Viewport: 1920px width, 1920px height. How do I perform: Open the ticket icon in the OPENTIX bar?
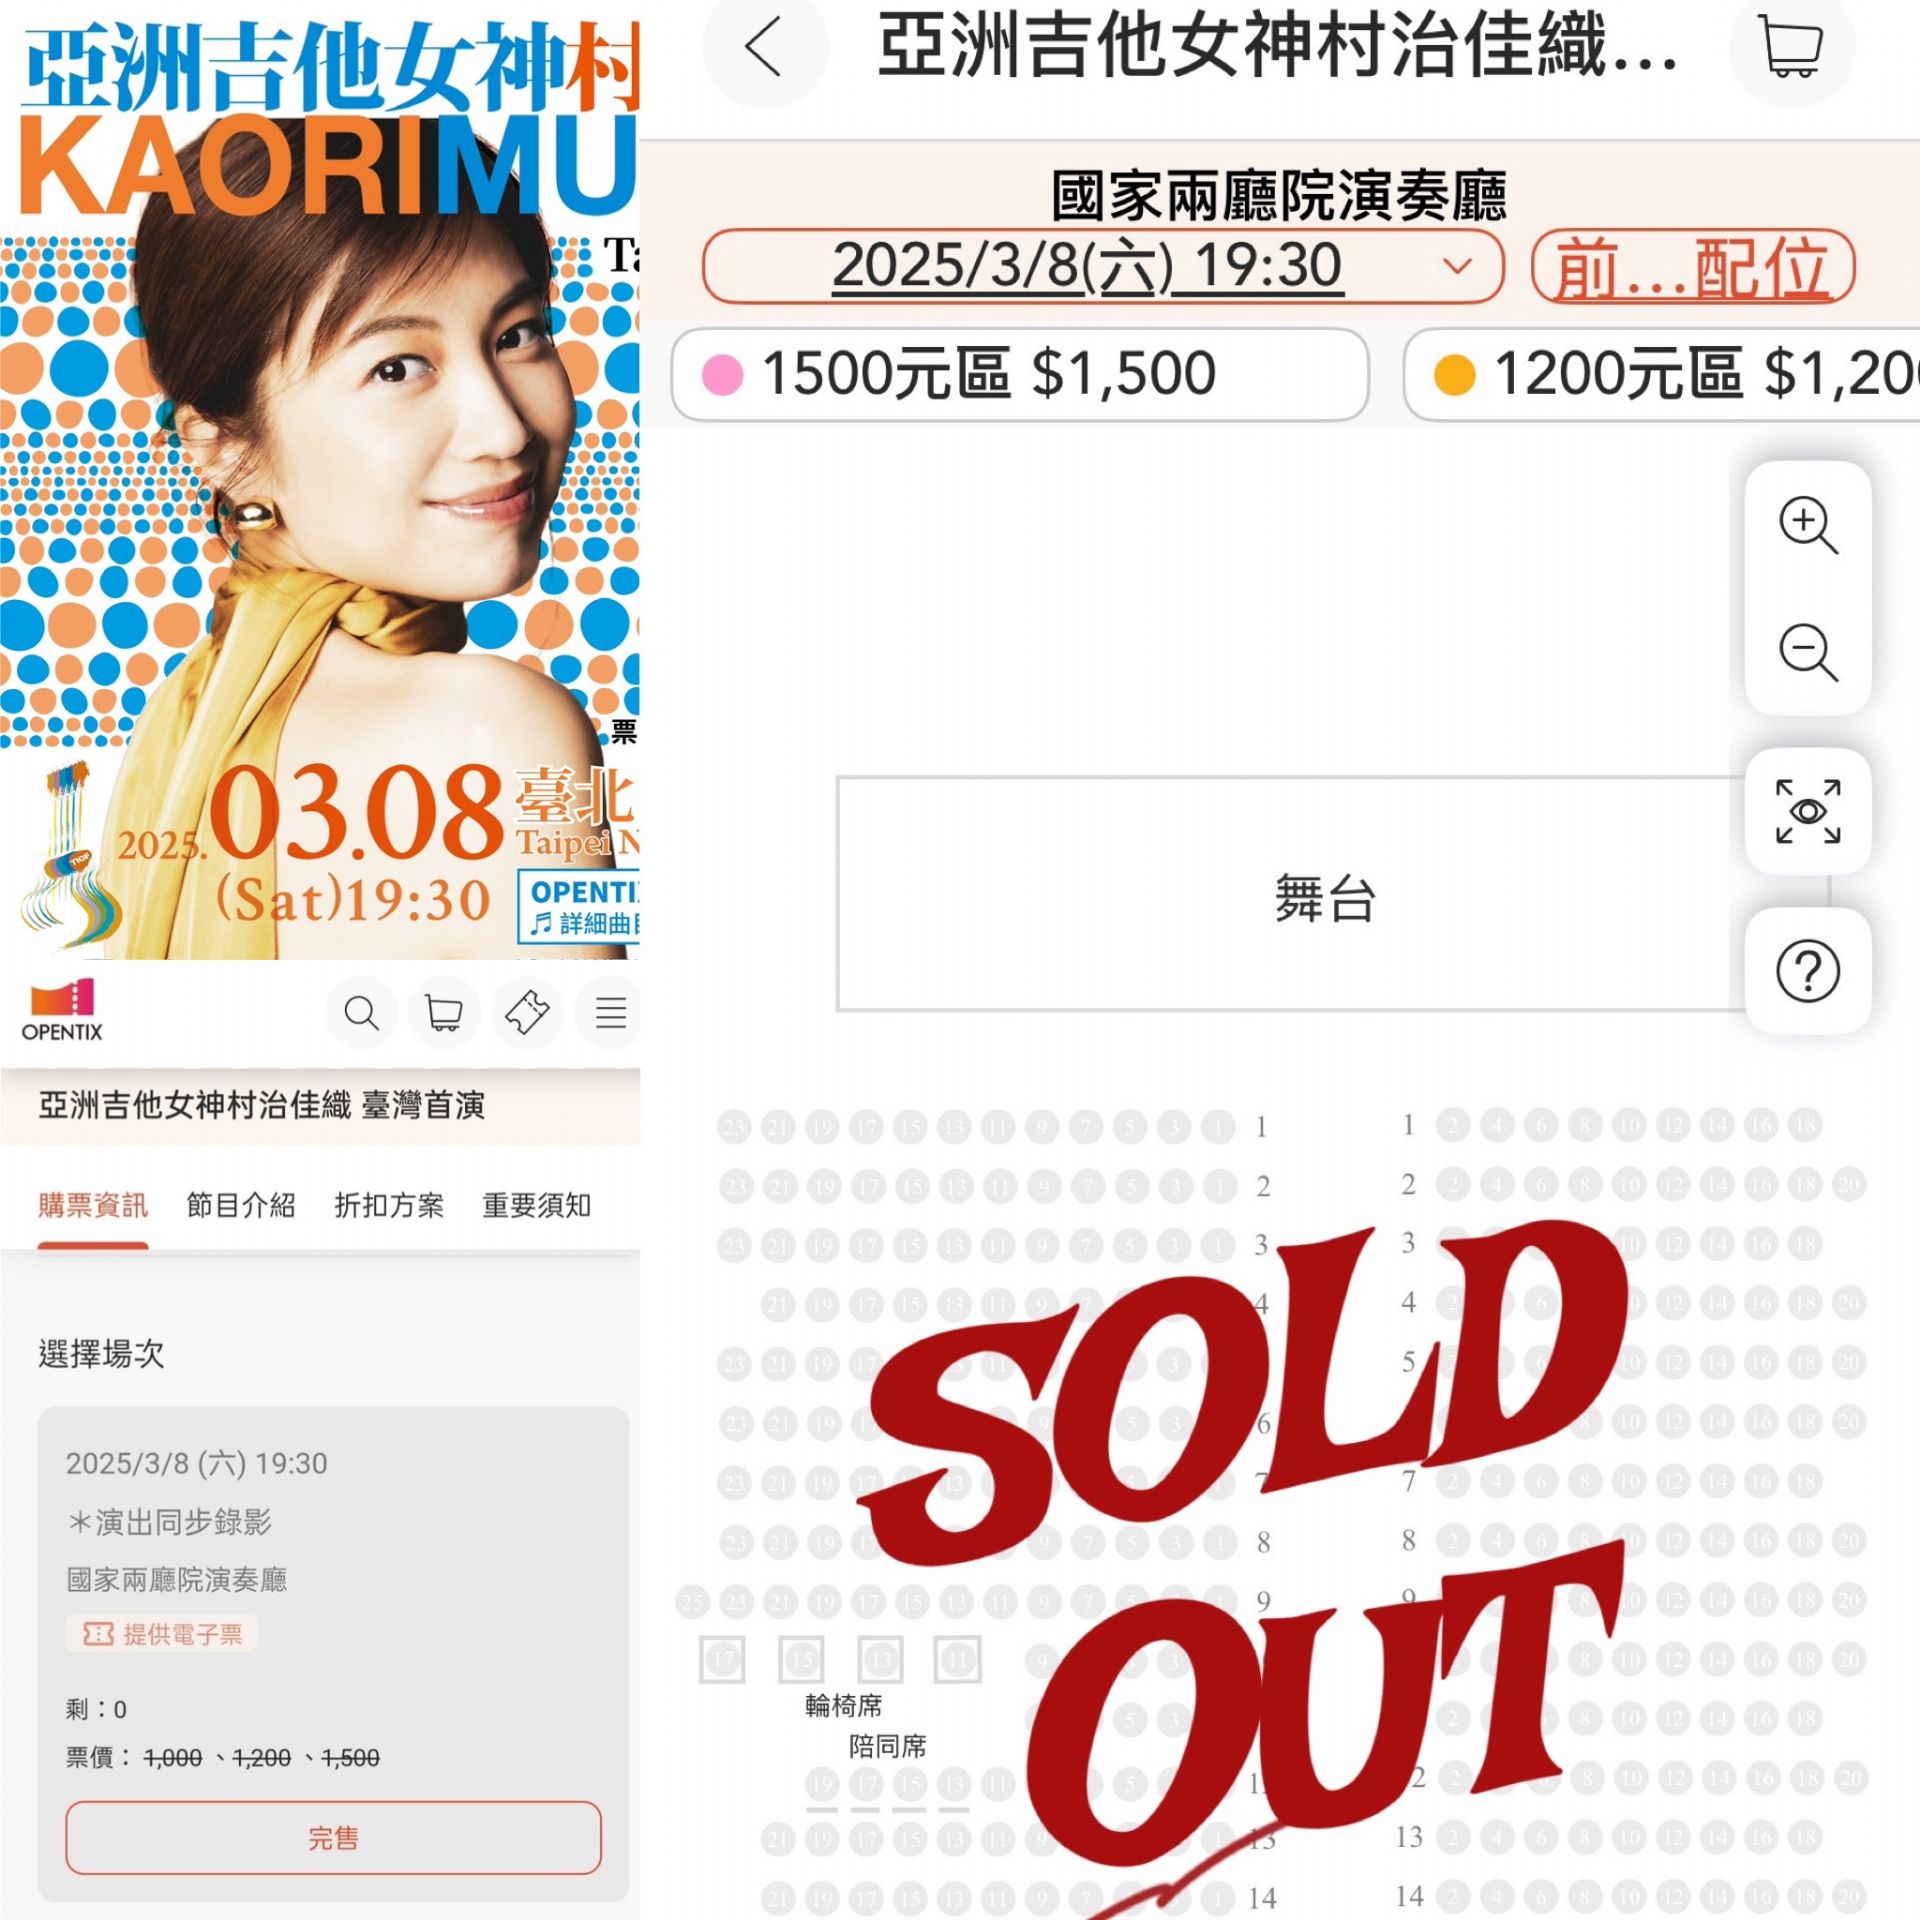coord(527,1013)
